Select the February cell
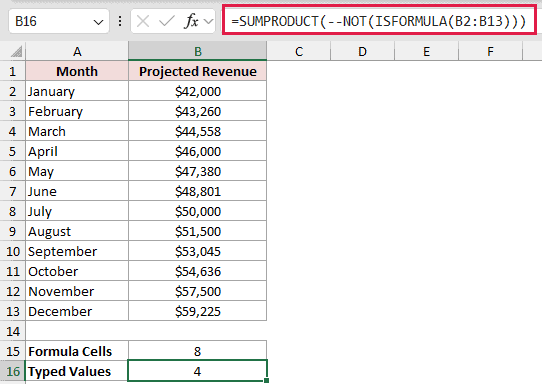The image size is (542, 384). pos(77,111)
